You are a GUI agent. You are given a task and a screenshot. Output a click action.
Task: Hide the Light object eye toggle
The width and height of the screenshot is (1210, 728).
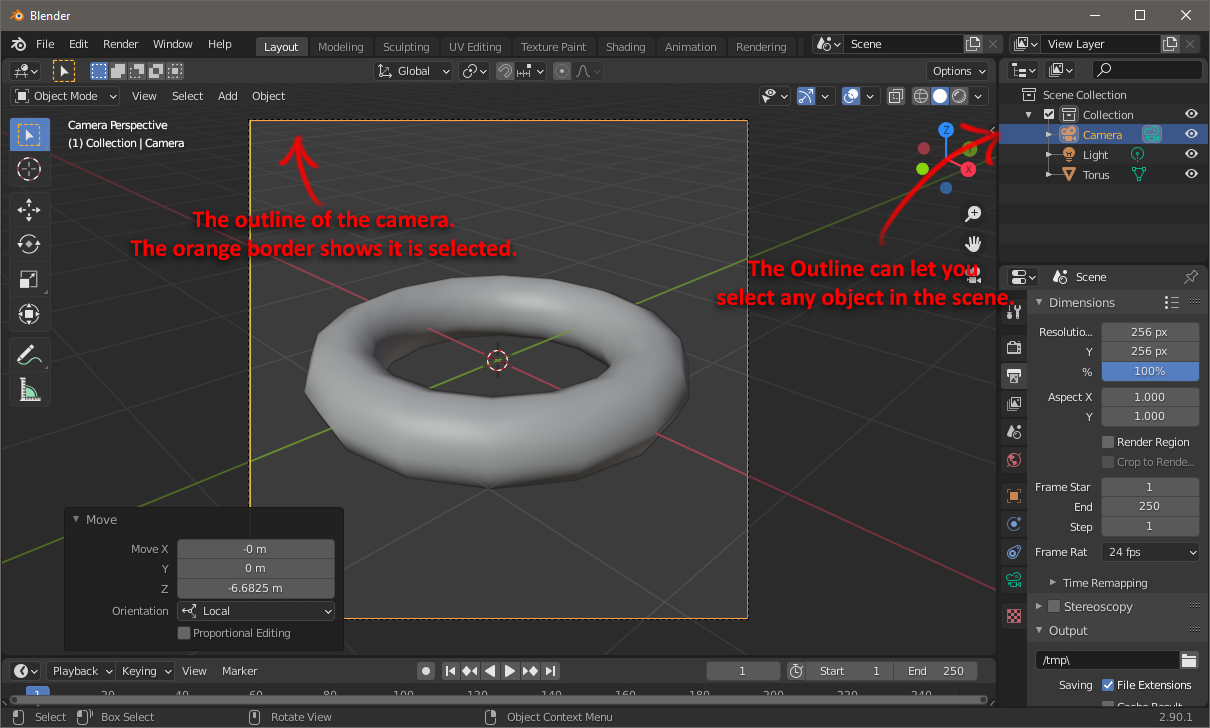point(1191,154)
